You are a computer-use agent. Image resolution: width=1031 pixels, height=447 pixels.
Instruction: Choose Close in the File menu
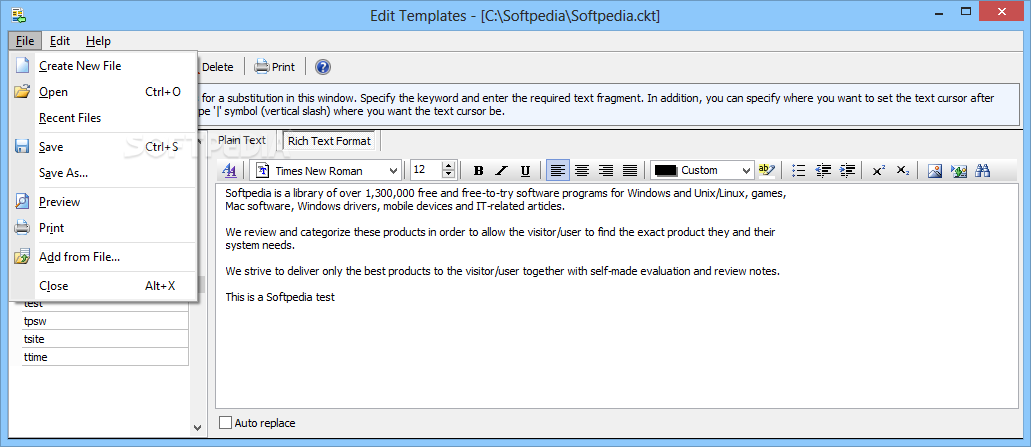[104, 286]
